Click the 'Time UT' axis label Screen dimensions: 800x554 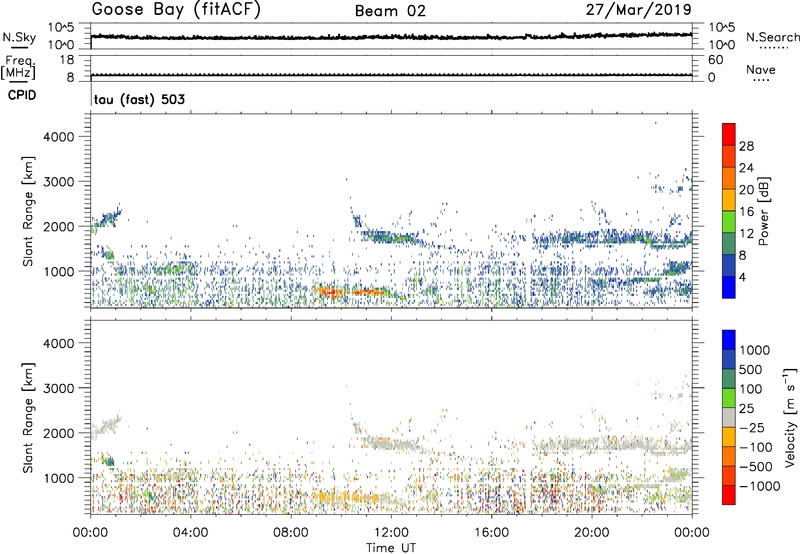pos(391,548)
